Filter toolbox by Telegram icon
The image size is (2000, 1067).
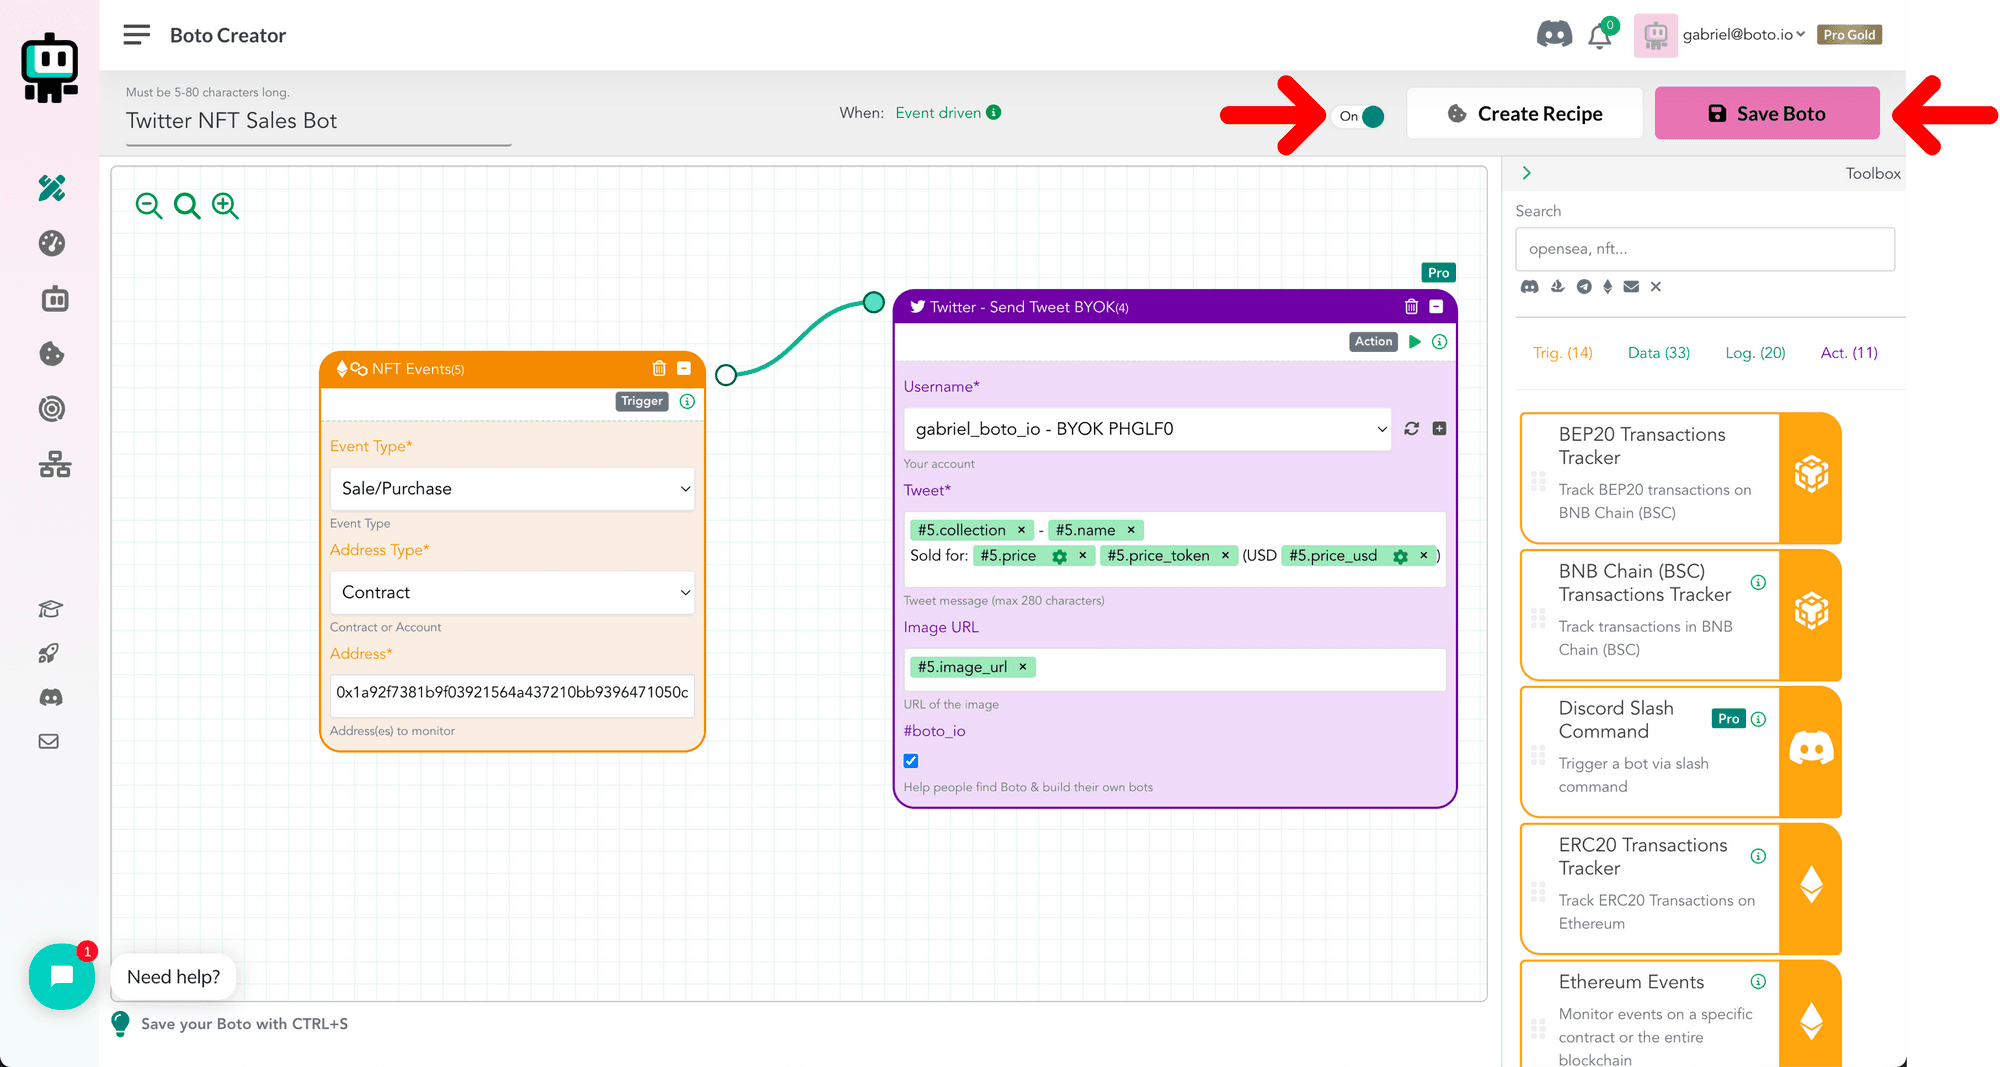[1584, 287]
